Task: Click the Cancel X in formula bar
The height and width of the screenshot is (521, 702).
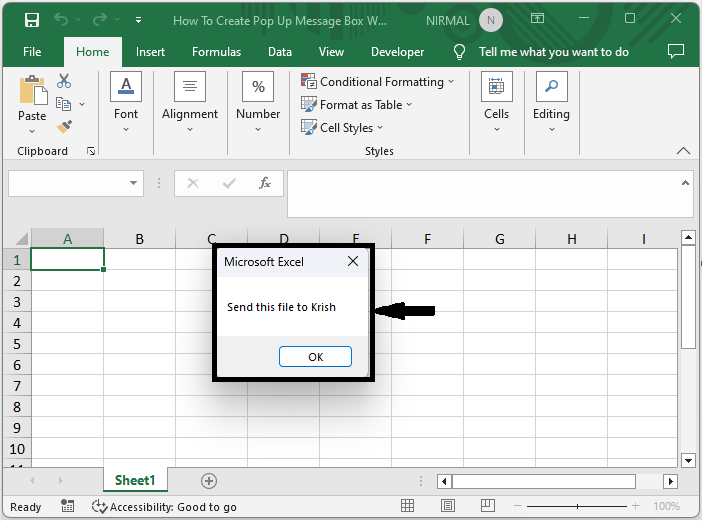Action: point(193,183)
